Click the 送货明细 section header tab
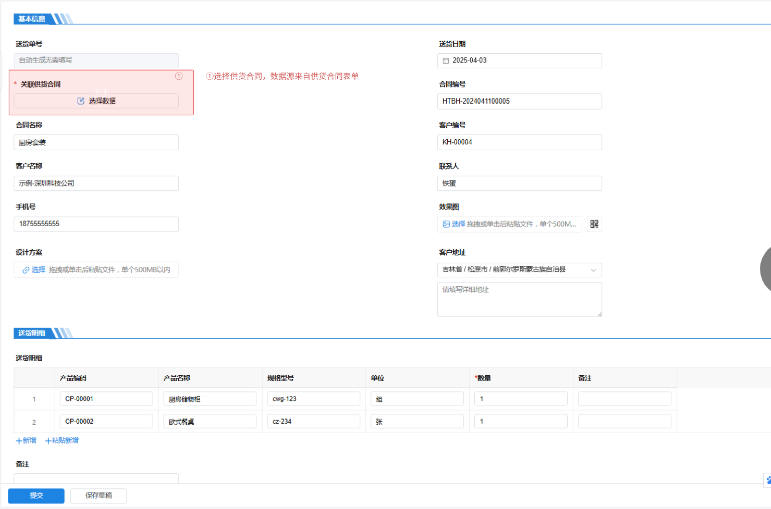The image size is (771, 509). coord(32,333)
